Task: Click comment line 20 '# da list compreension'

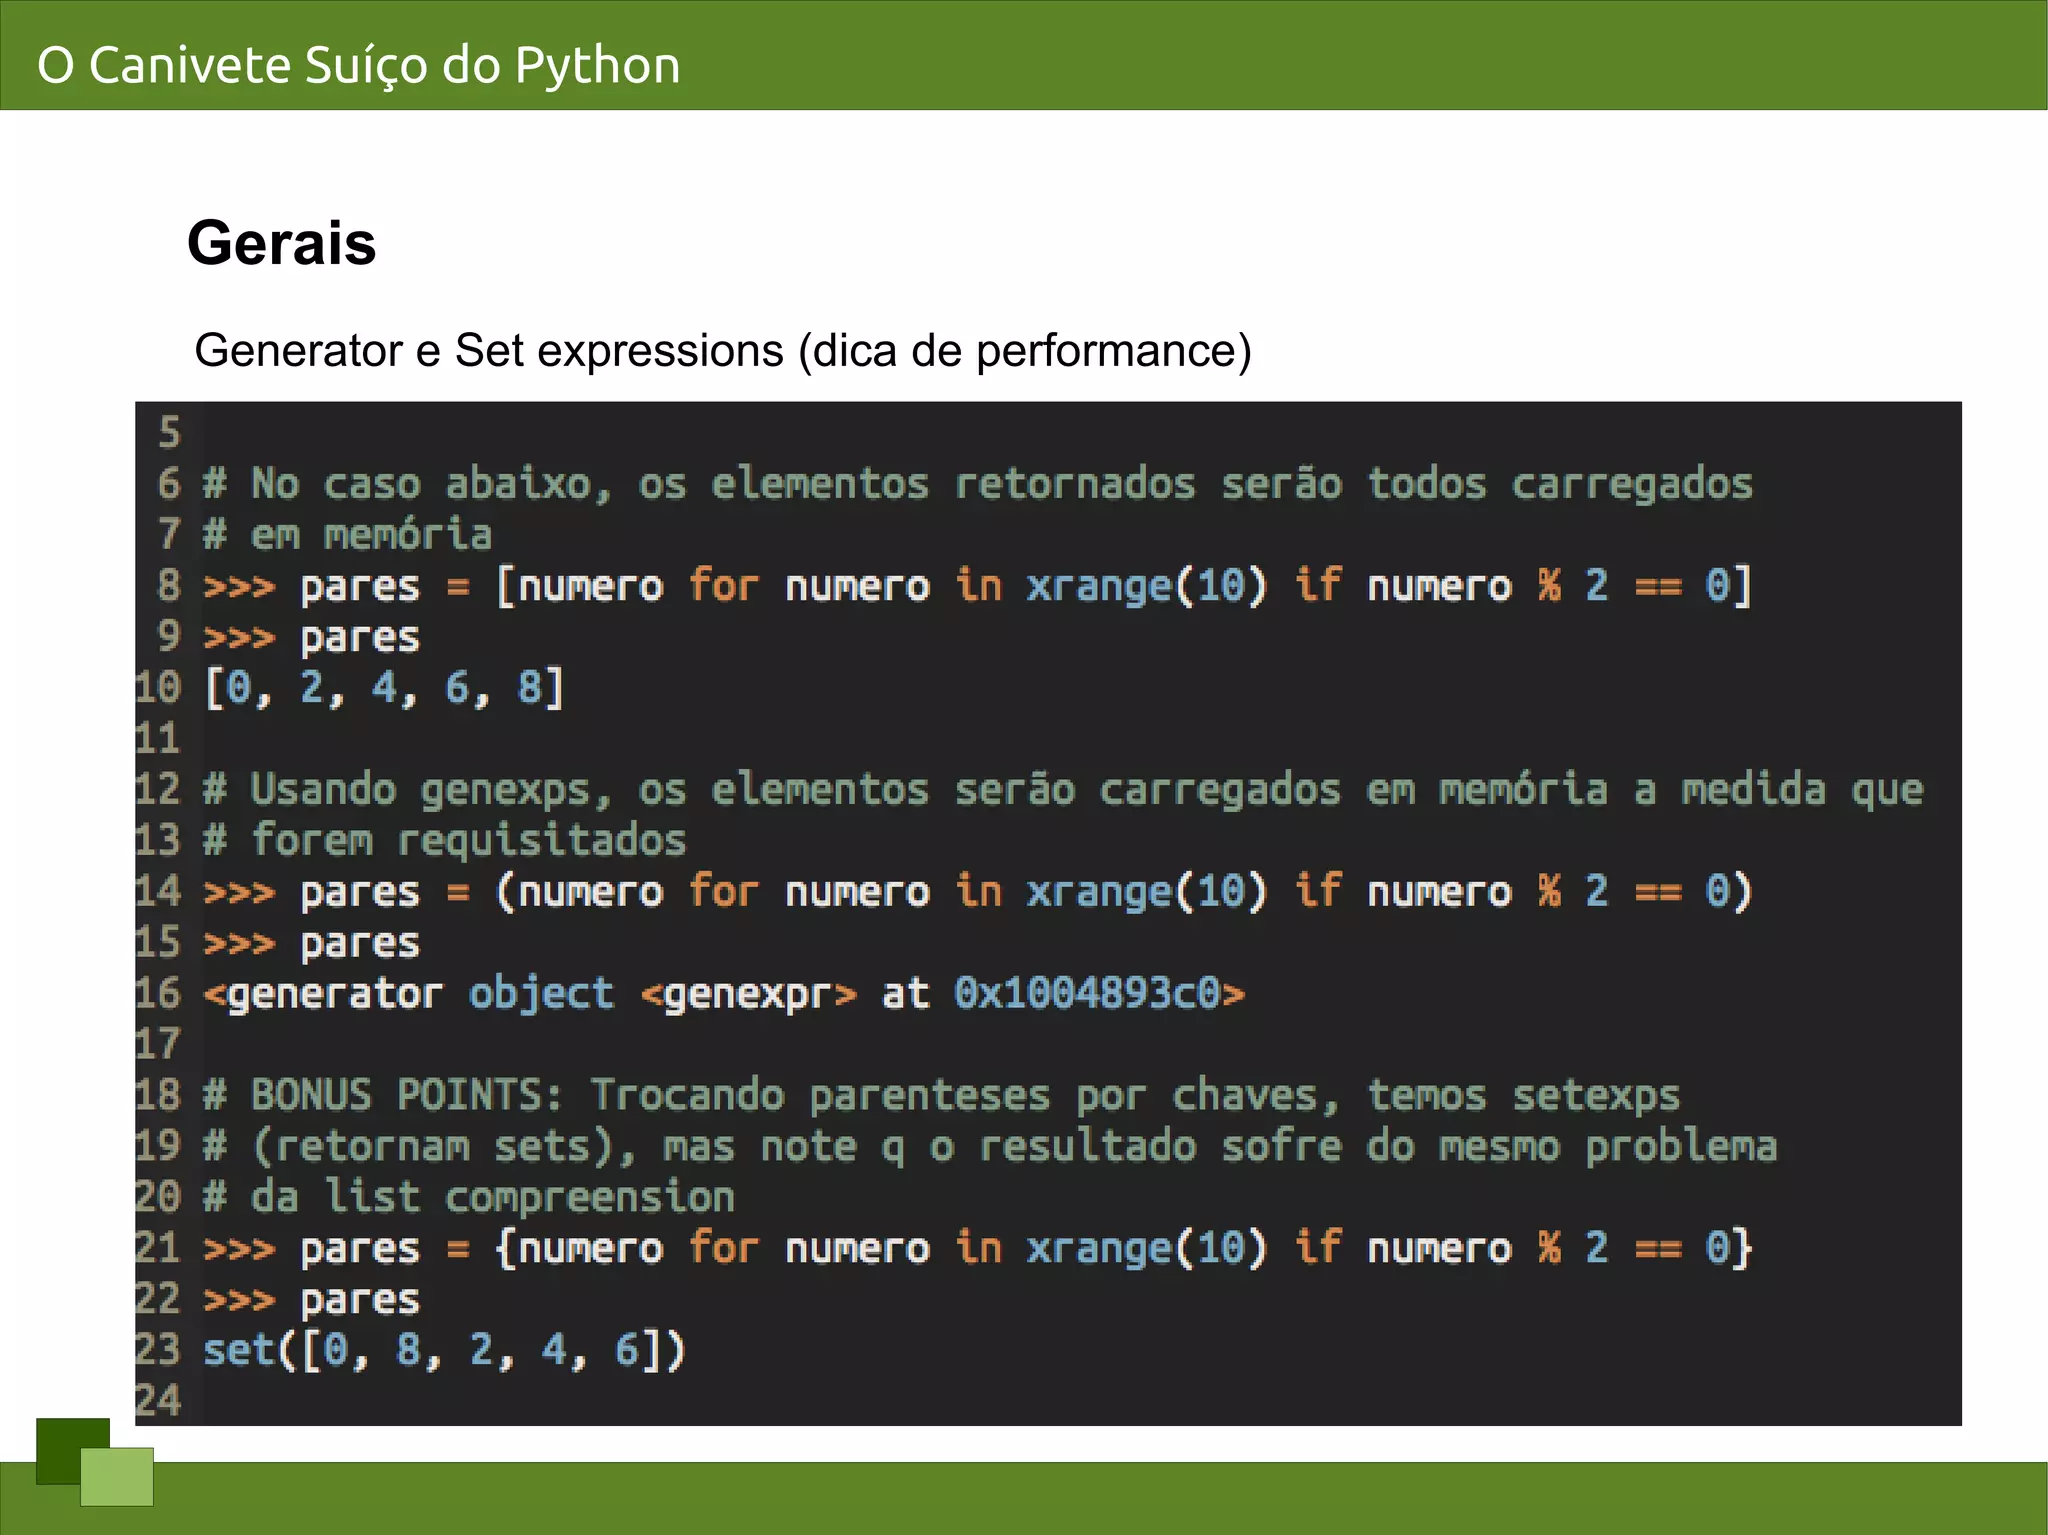Action: pyautogui.click(x=469, y=1197)
